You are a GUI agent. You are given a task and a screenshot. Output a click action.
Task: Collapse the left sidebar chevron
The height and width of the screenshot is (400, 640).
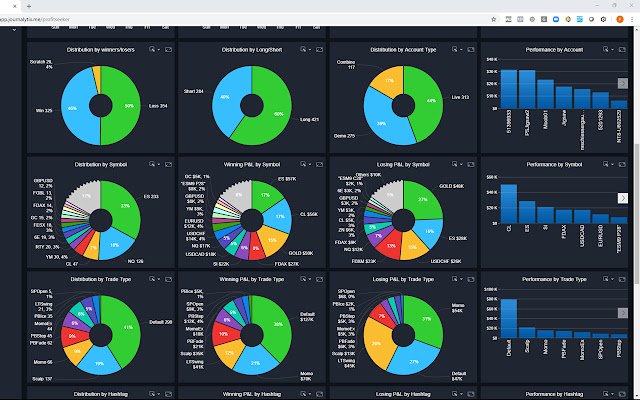pyautogui.click(x=14, y=30)
